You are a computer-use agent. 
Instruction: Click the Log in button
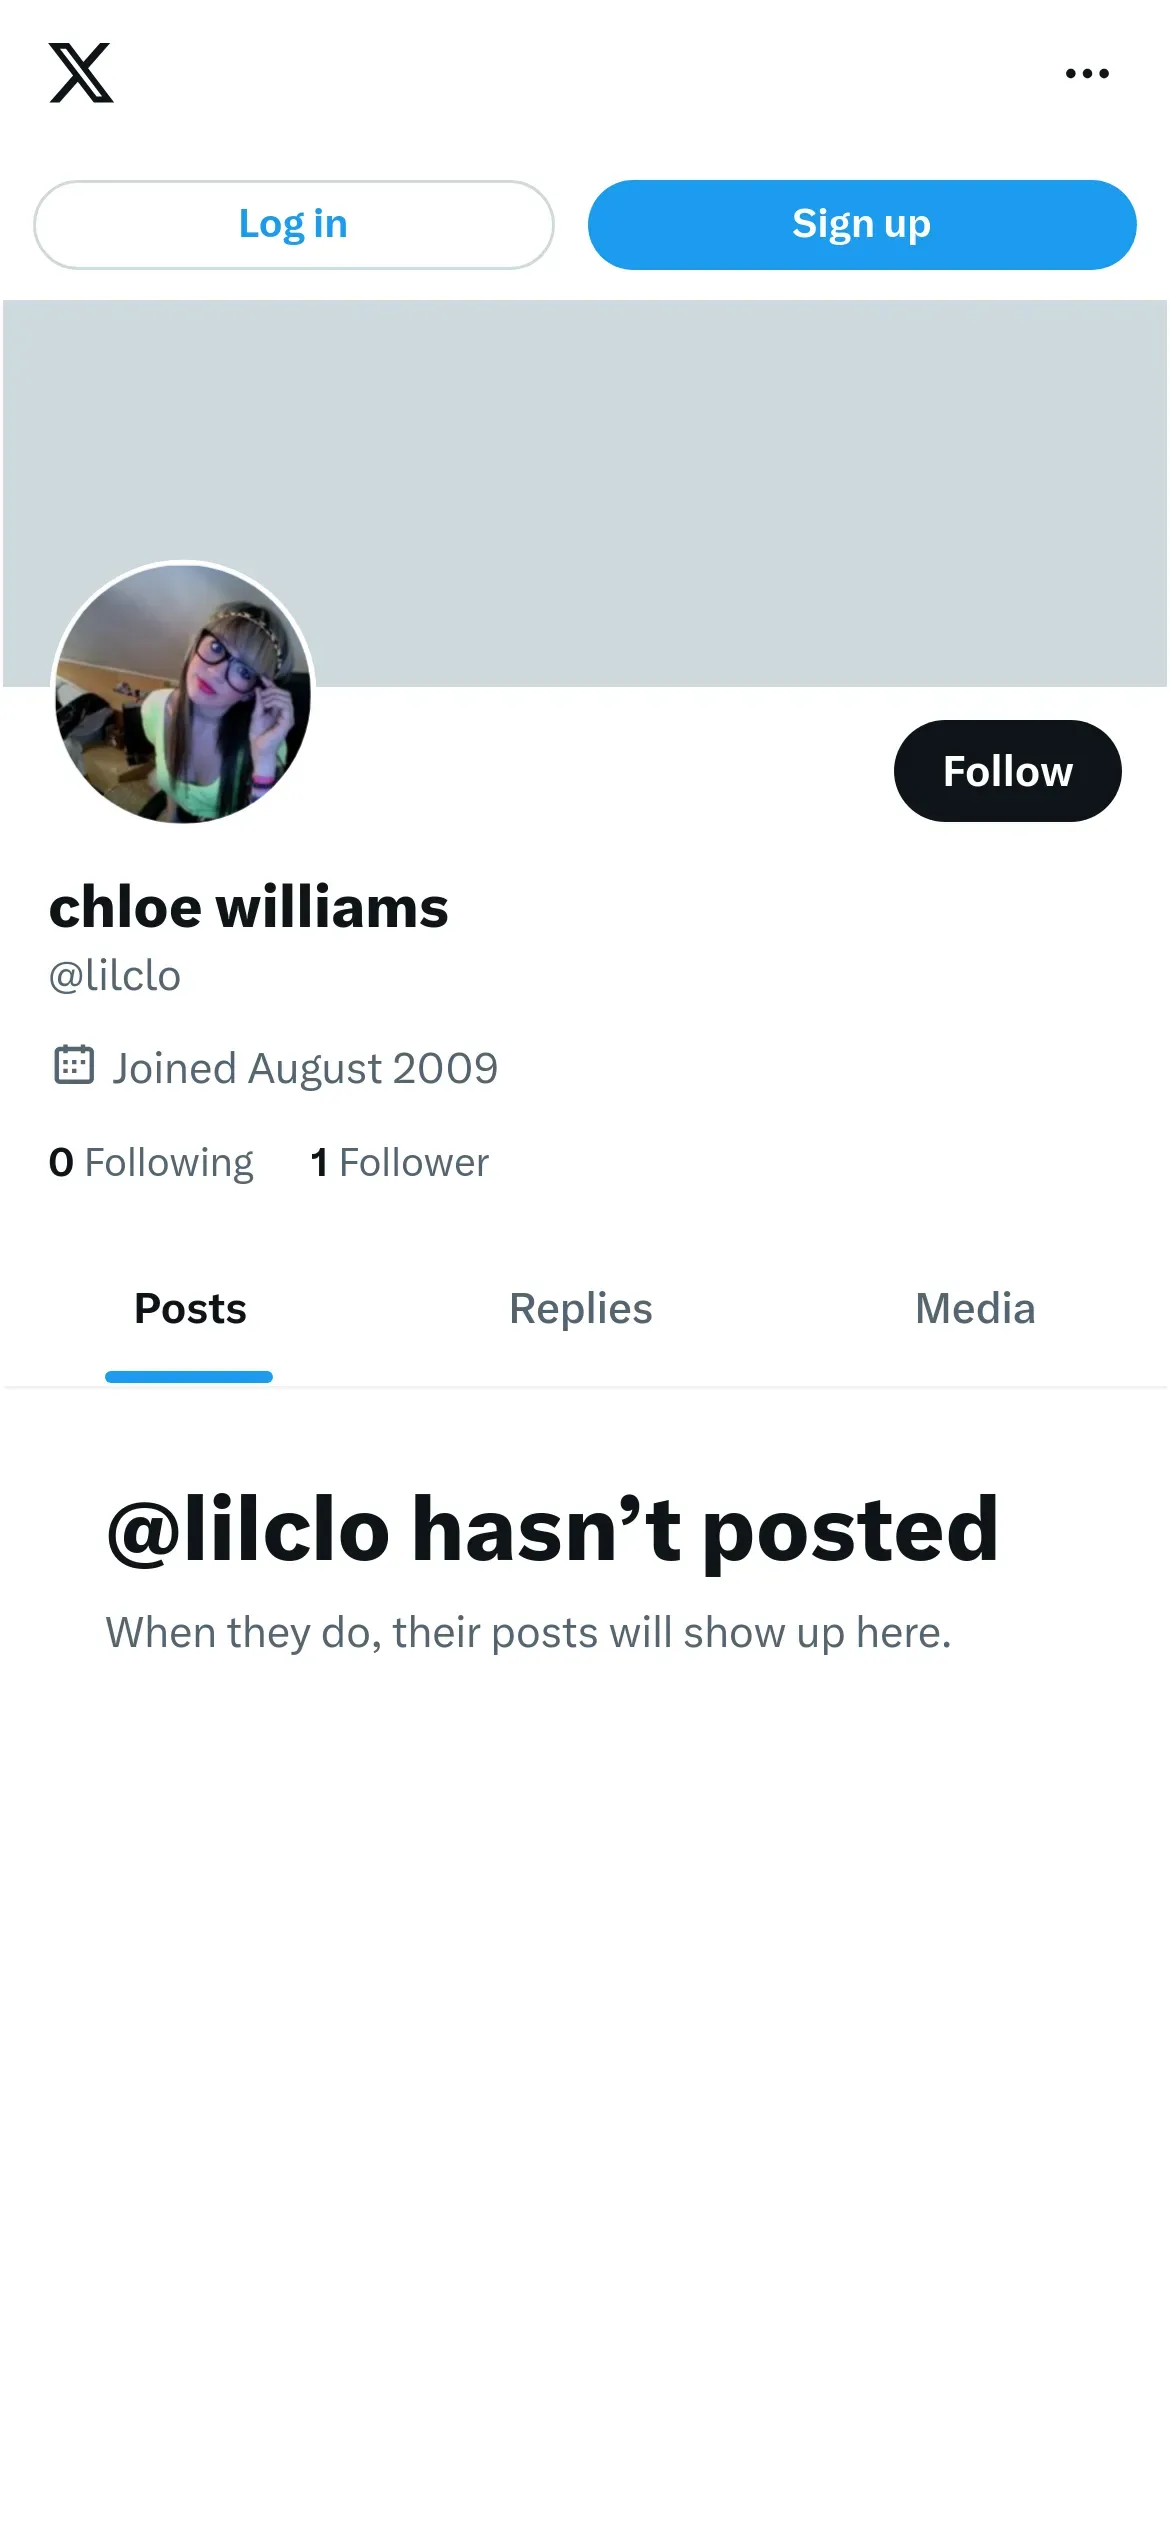(x=293, y=224)
